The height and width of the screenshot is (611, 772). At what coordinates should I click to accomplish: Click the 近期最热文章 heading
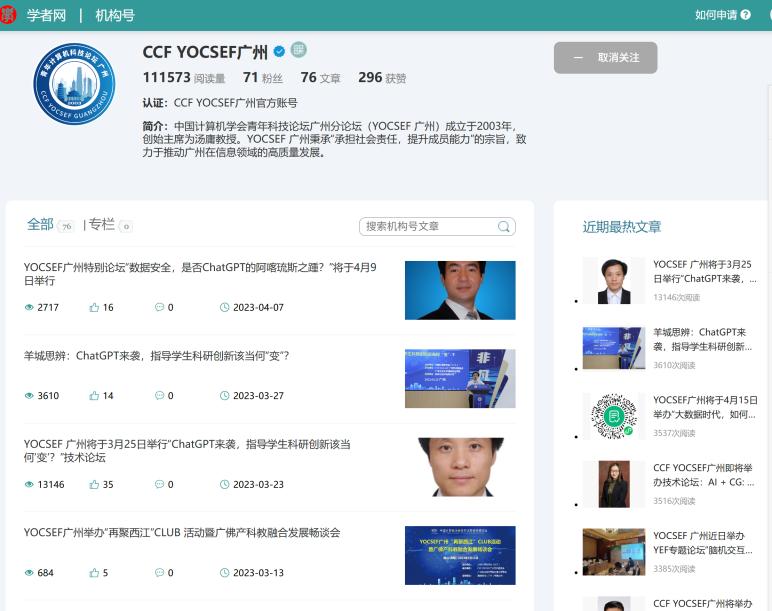621,227
